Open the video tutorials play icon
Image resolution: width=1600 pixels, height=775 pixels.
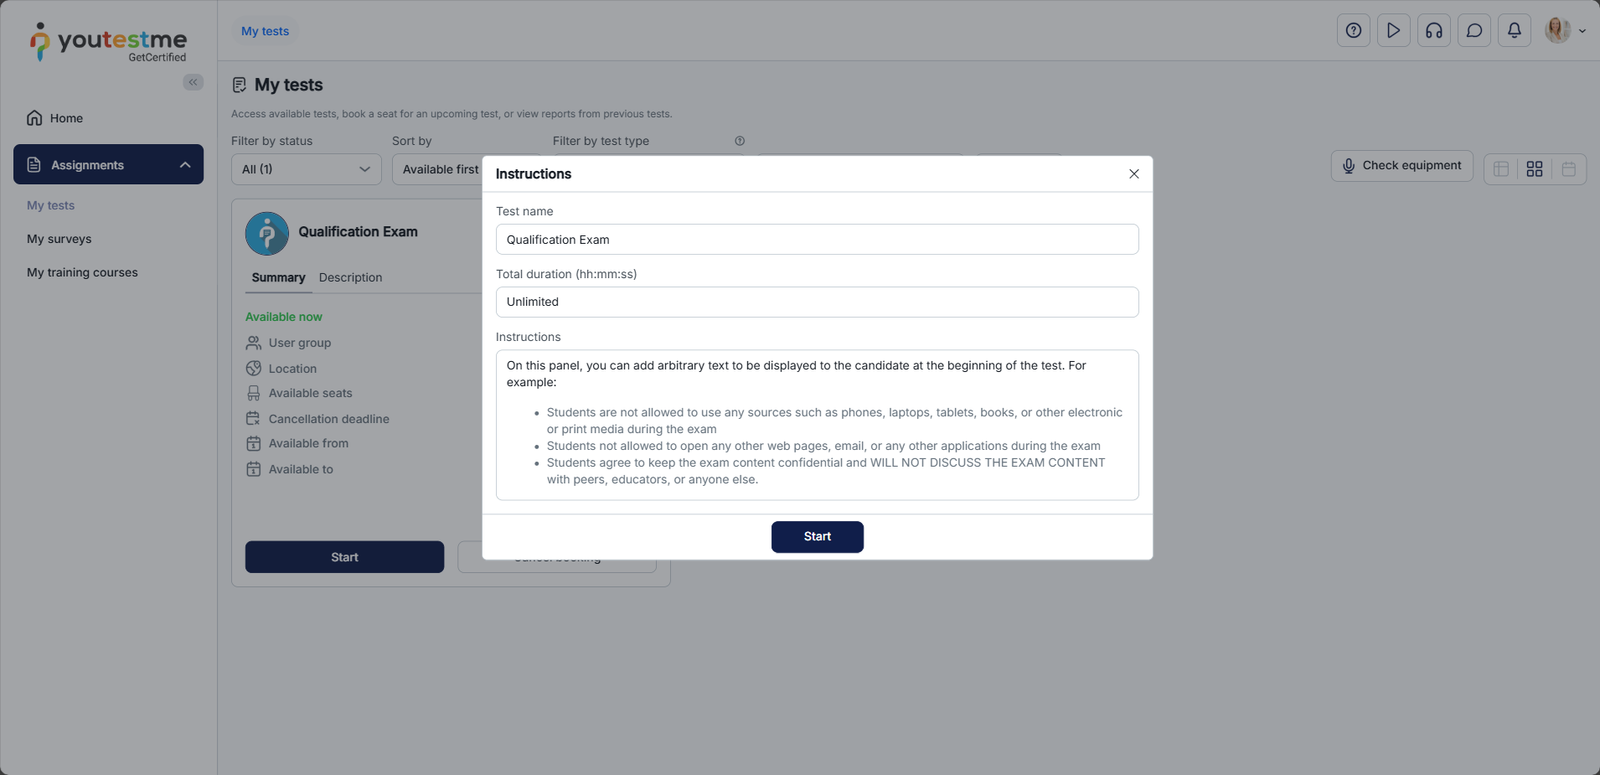pos(1393,31)
